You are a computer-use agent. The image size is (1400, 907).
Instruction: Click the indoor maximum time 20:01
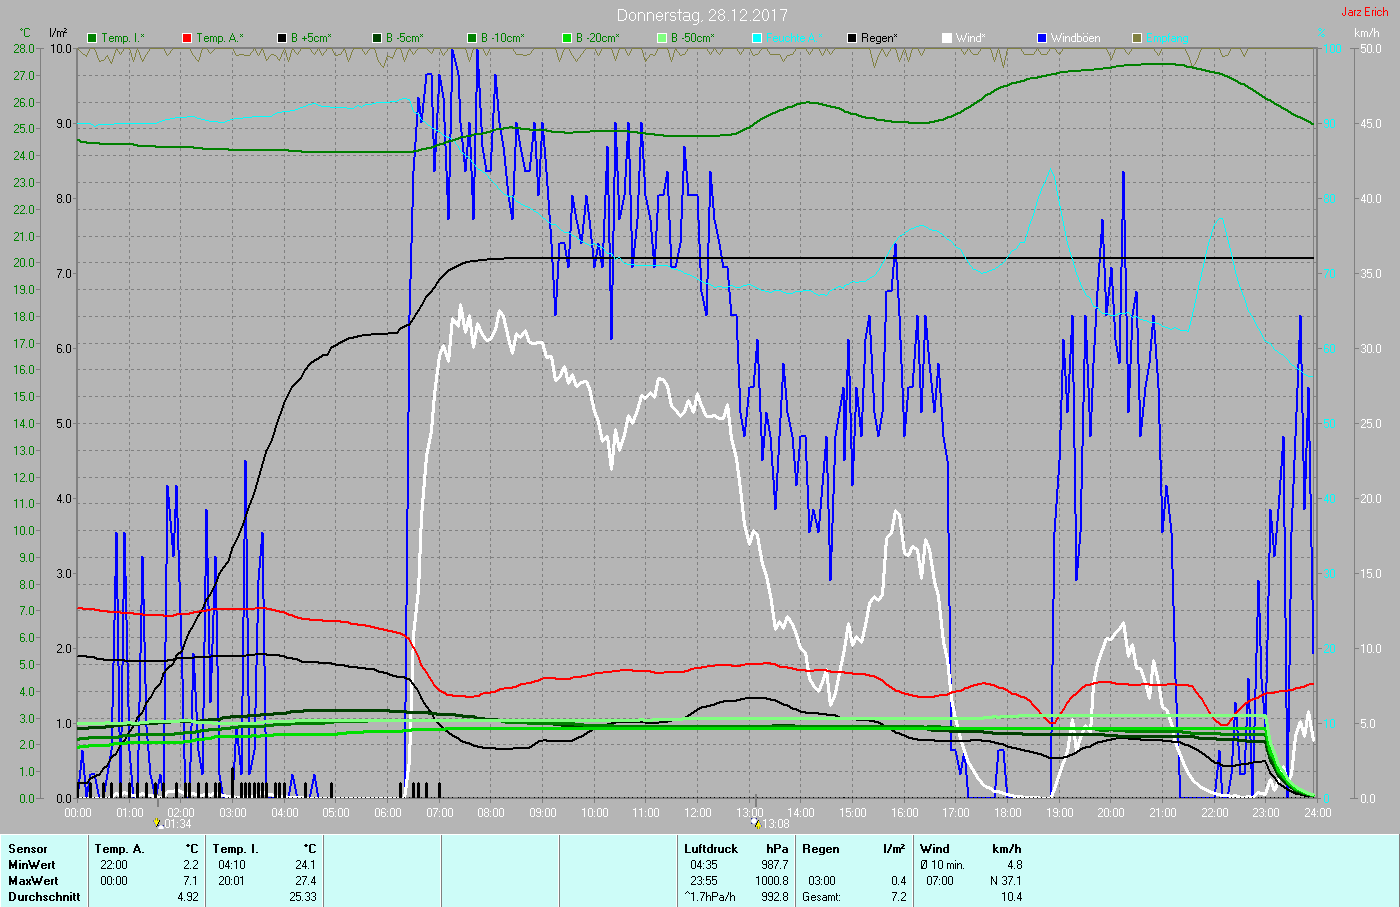click(232, 881)
